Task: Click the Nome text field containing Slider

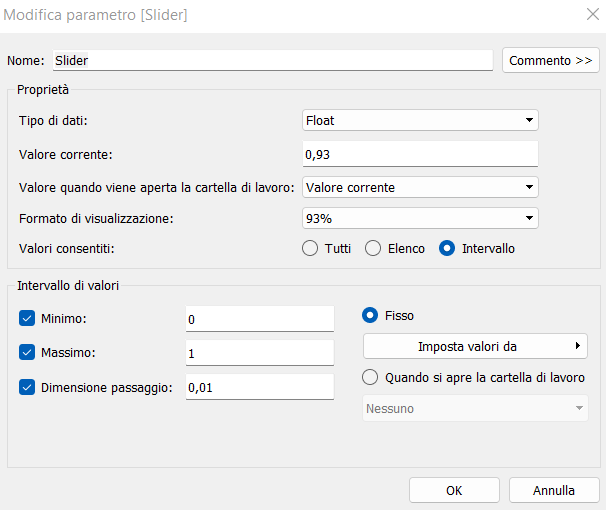Action: (x=272, y=61)
